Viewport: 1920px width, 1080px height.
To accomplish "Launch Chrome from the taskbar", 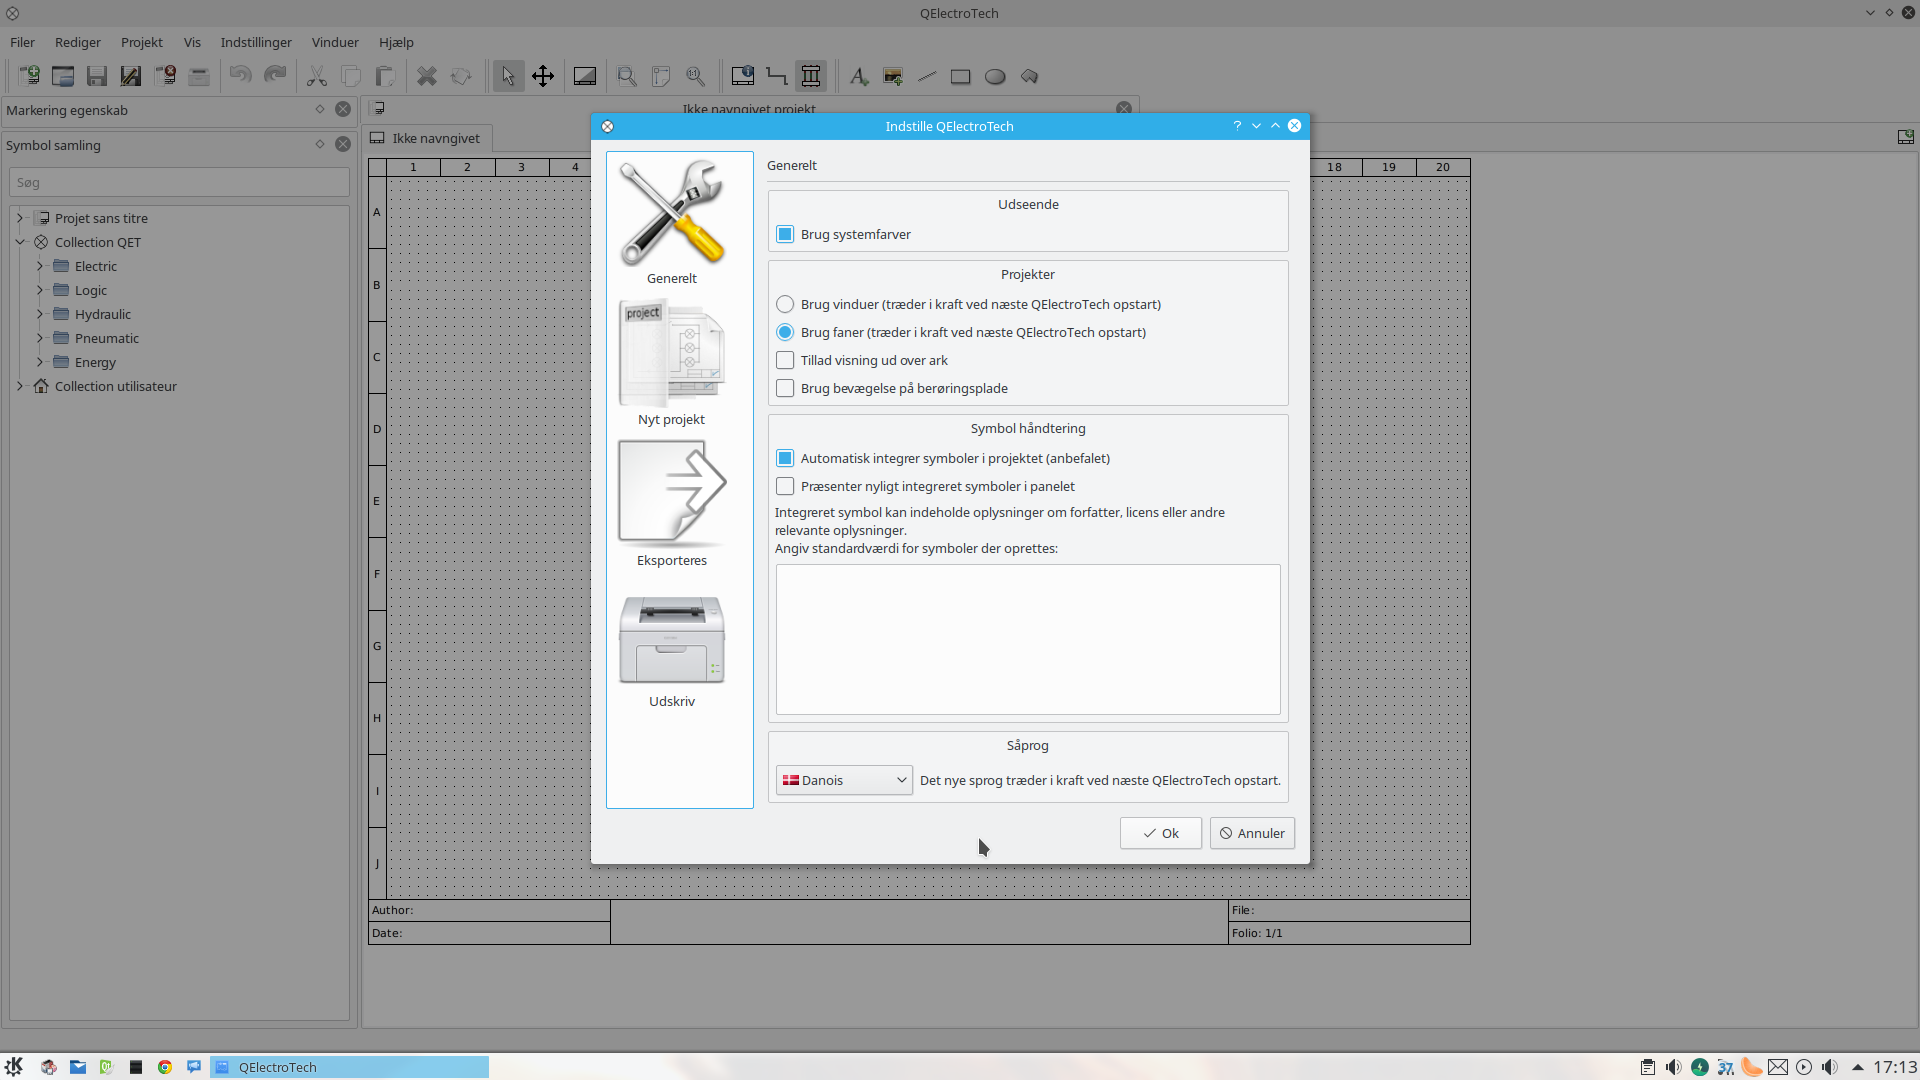I will [165, 1067].
